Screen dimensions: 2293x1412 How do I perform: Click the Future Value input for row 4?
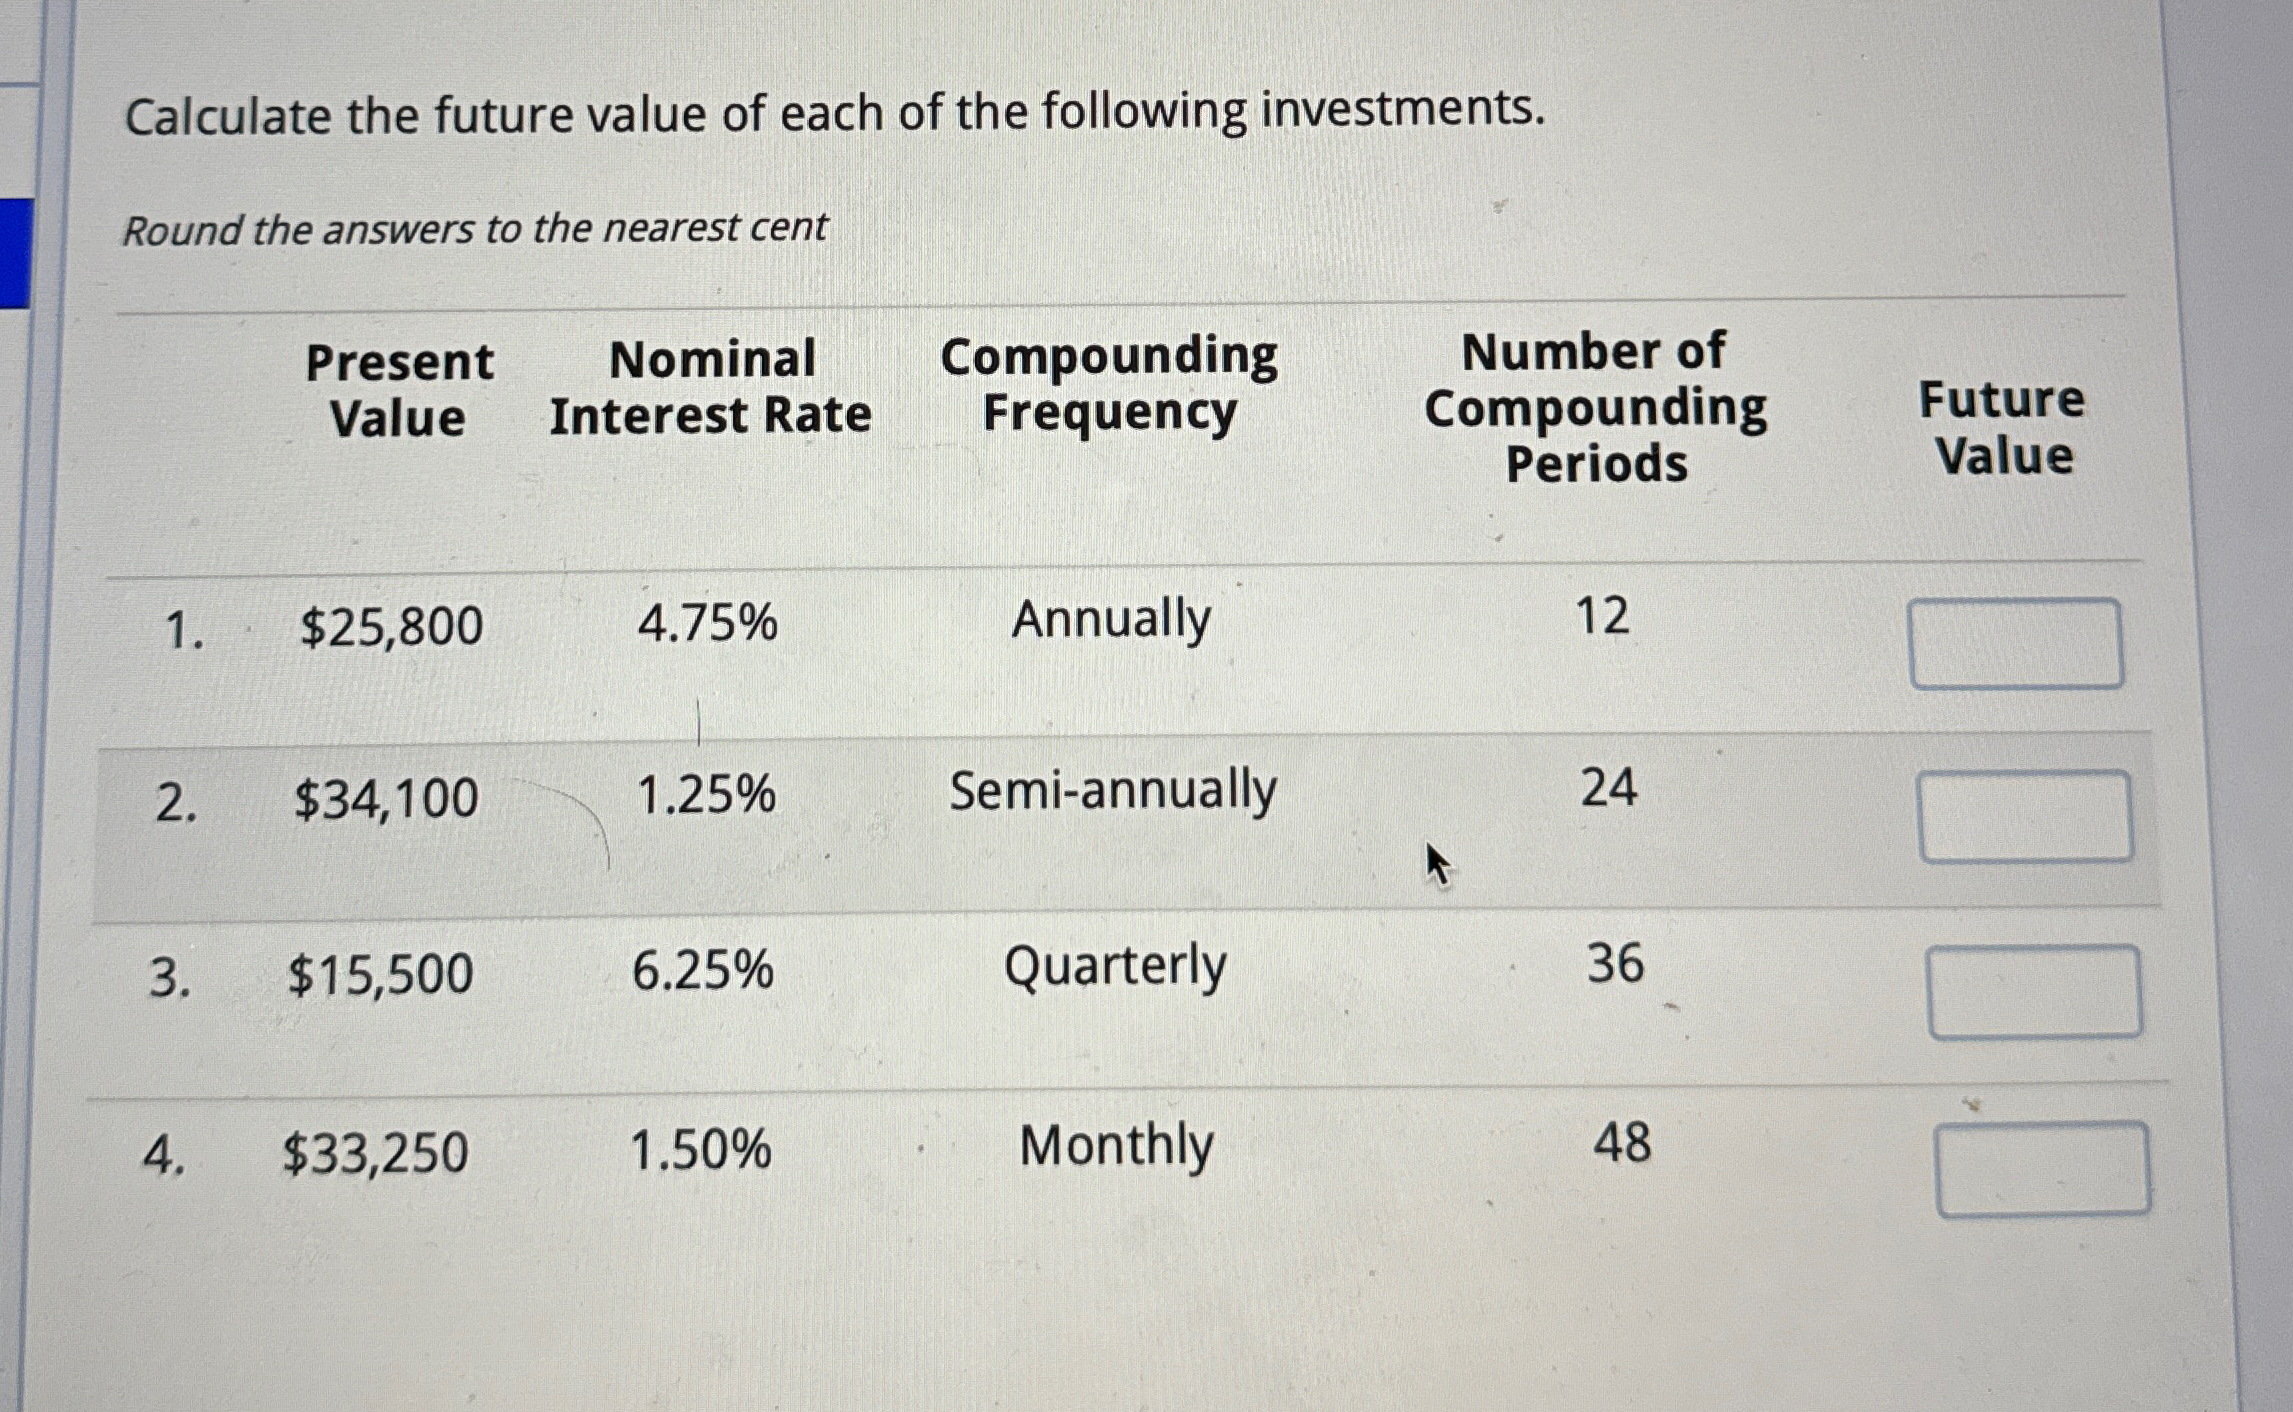click(2042, 1169)
